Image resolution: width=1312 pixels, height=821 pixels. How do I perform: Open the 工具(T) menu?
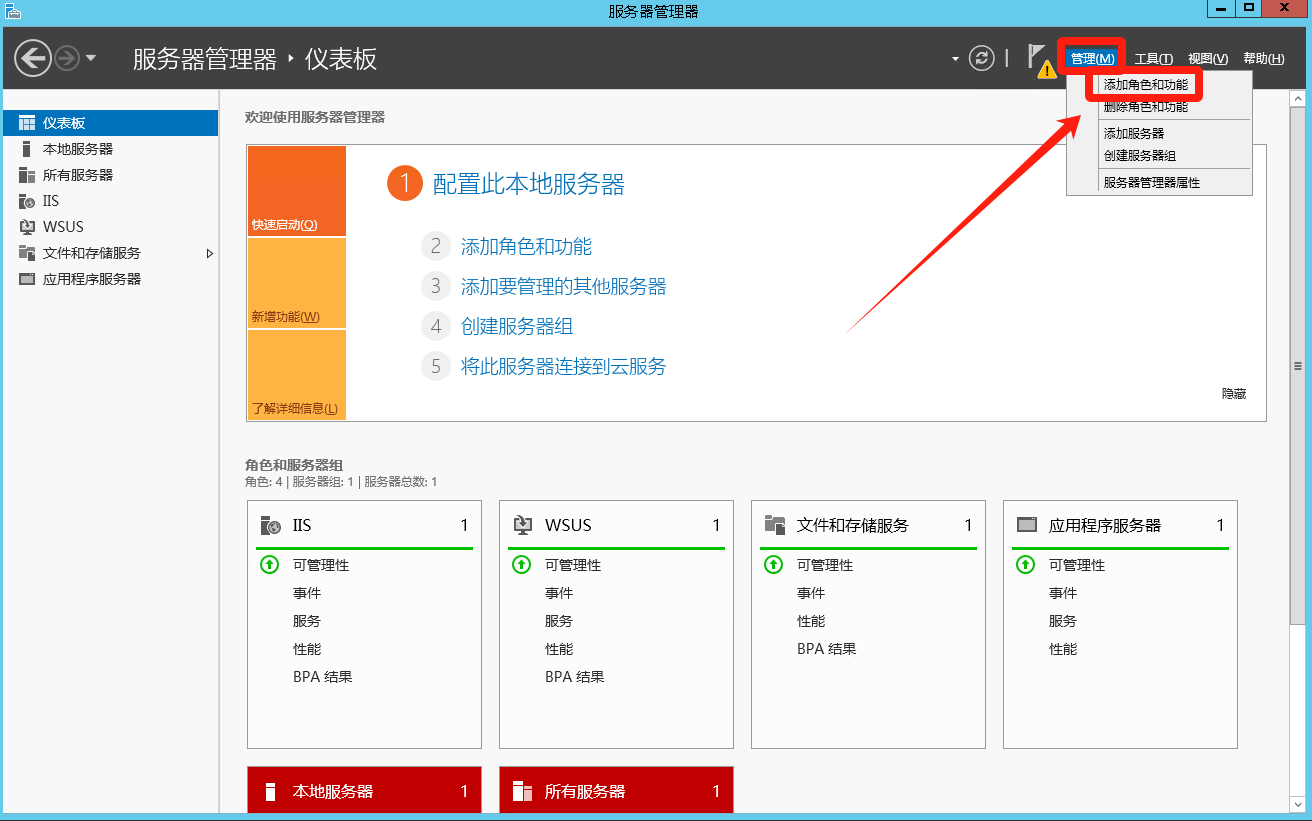(1153, 59)
